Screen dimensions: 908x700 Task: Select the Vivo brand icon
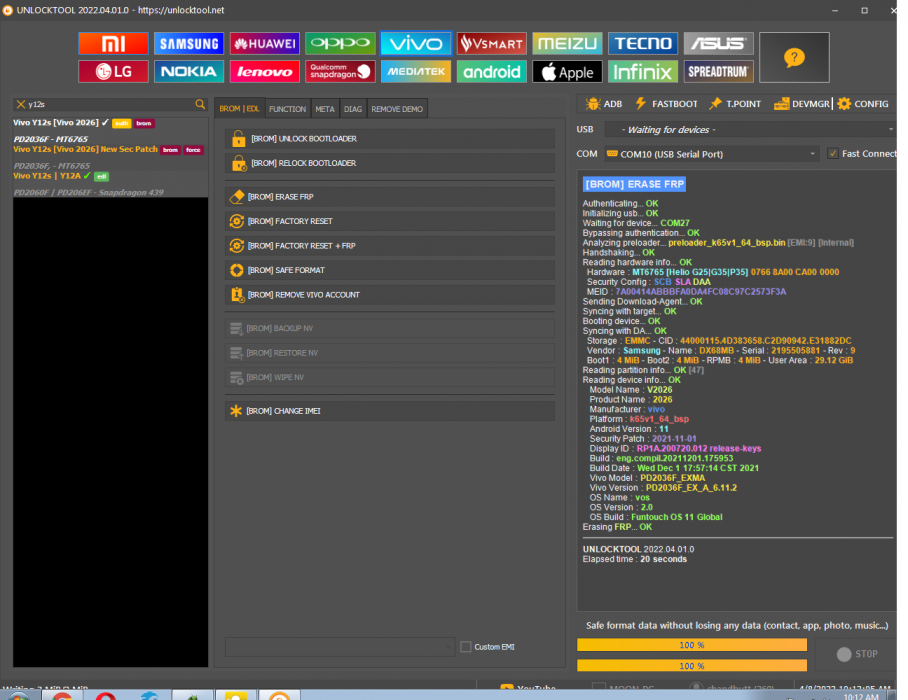(416, 43)
